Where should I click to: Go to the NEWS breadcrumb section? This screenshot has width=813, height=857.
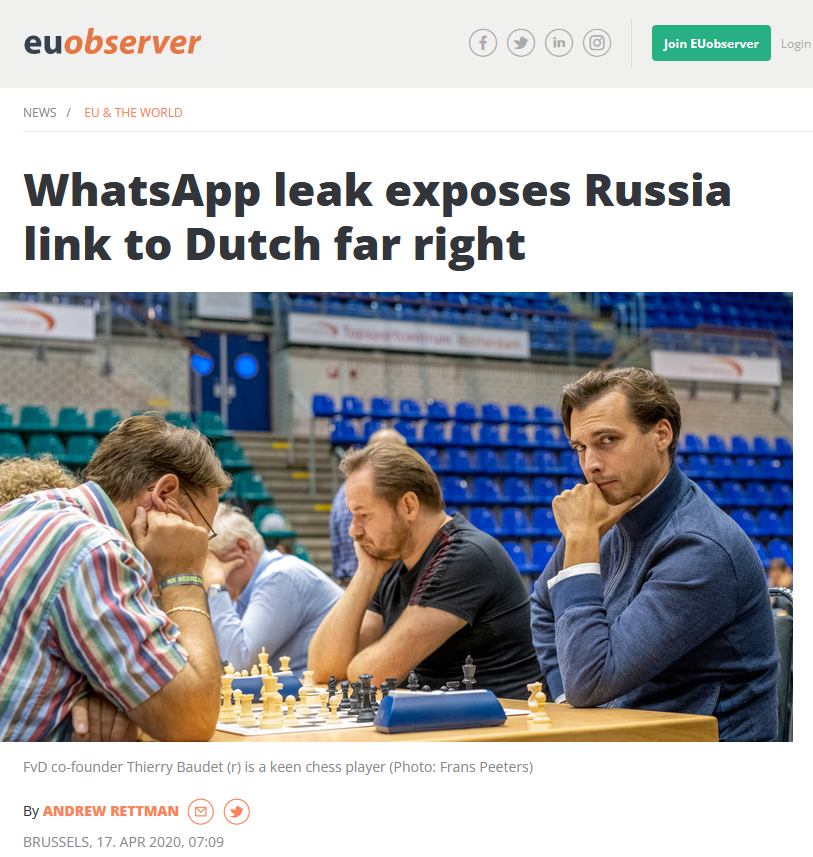pos(39,113)
